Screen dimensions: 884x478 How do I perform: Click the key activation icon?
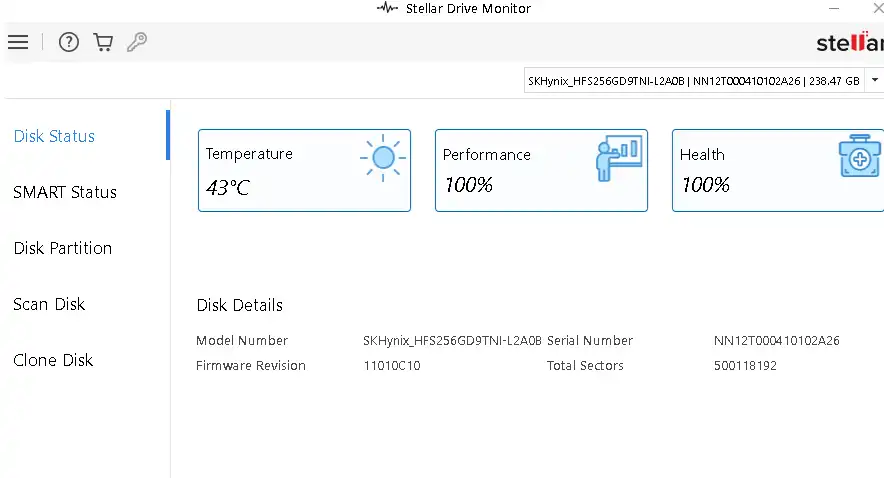137,42
